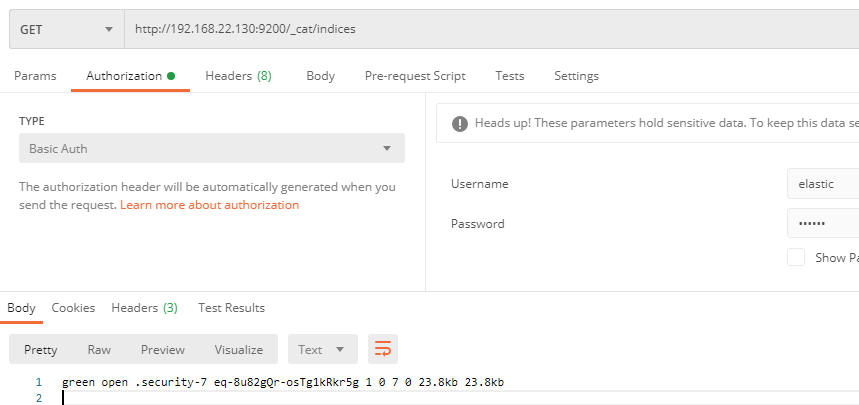Switch to the Preview response view
859x405 pixels.
click(163, 350)
